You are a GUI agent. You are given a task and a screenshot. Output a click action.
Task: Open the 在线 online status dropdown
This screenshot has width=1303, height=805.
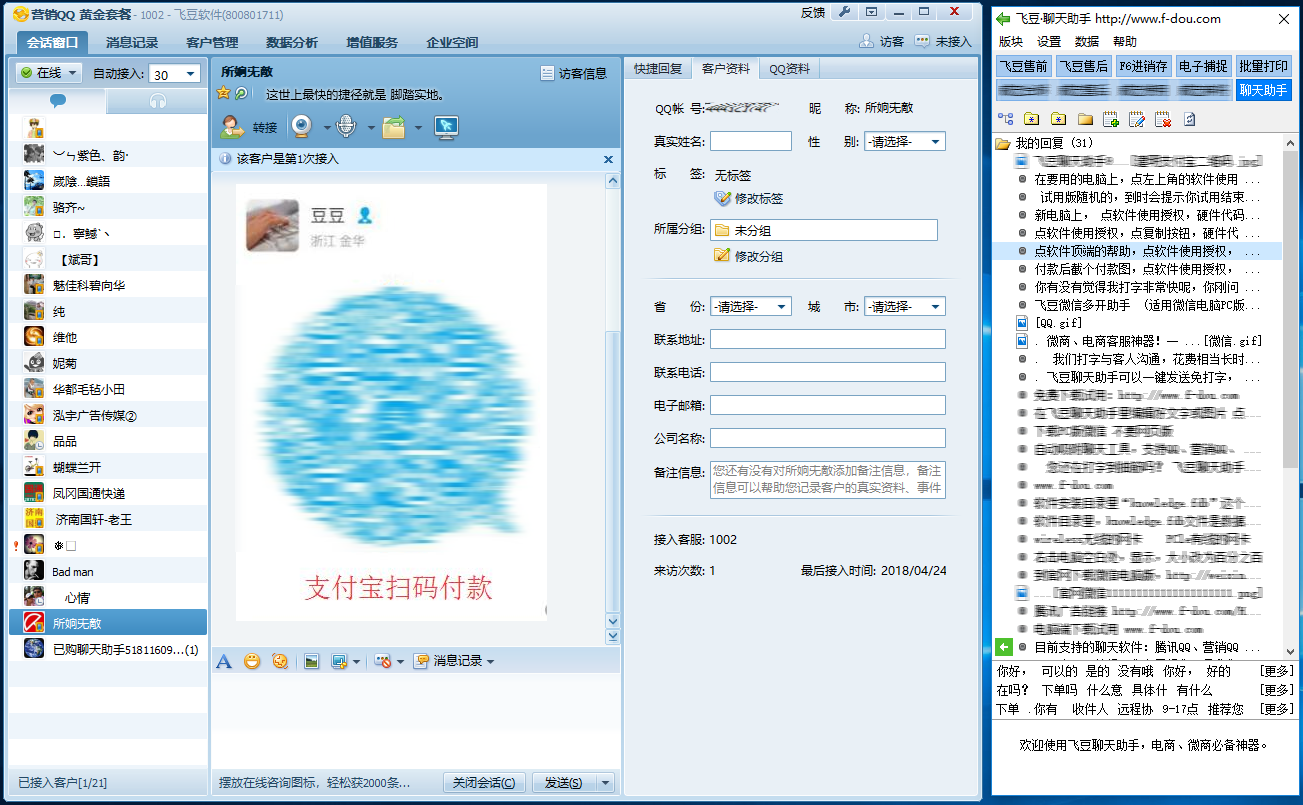48,73
